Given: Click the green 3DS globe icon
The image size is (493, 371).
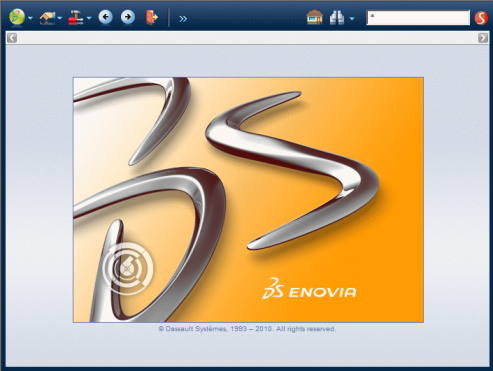Looking at the screenshot, I should (17, 17).
